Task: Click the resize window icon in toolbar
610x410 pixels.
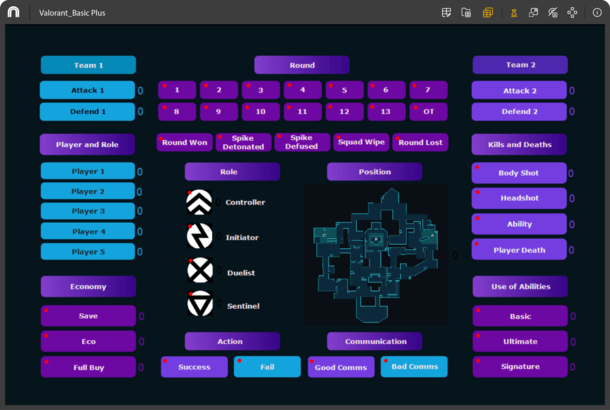Action: coord(533,12)
